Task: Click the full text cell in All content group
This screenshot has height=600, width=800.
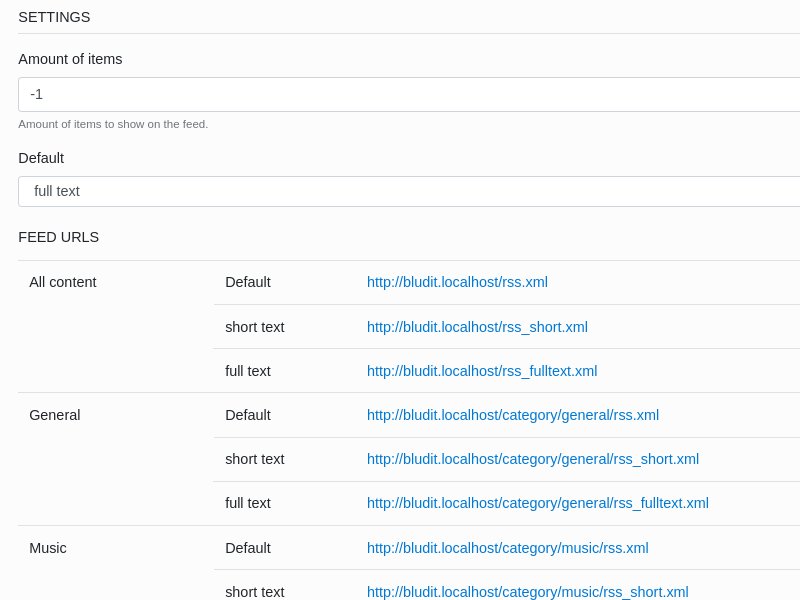Action: click(248, 371)
